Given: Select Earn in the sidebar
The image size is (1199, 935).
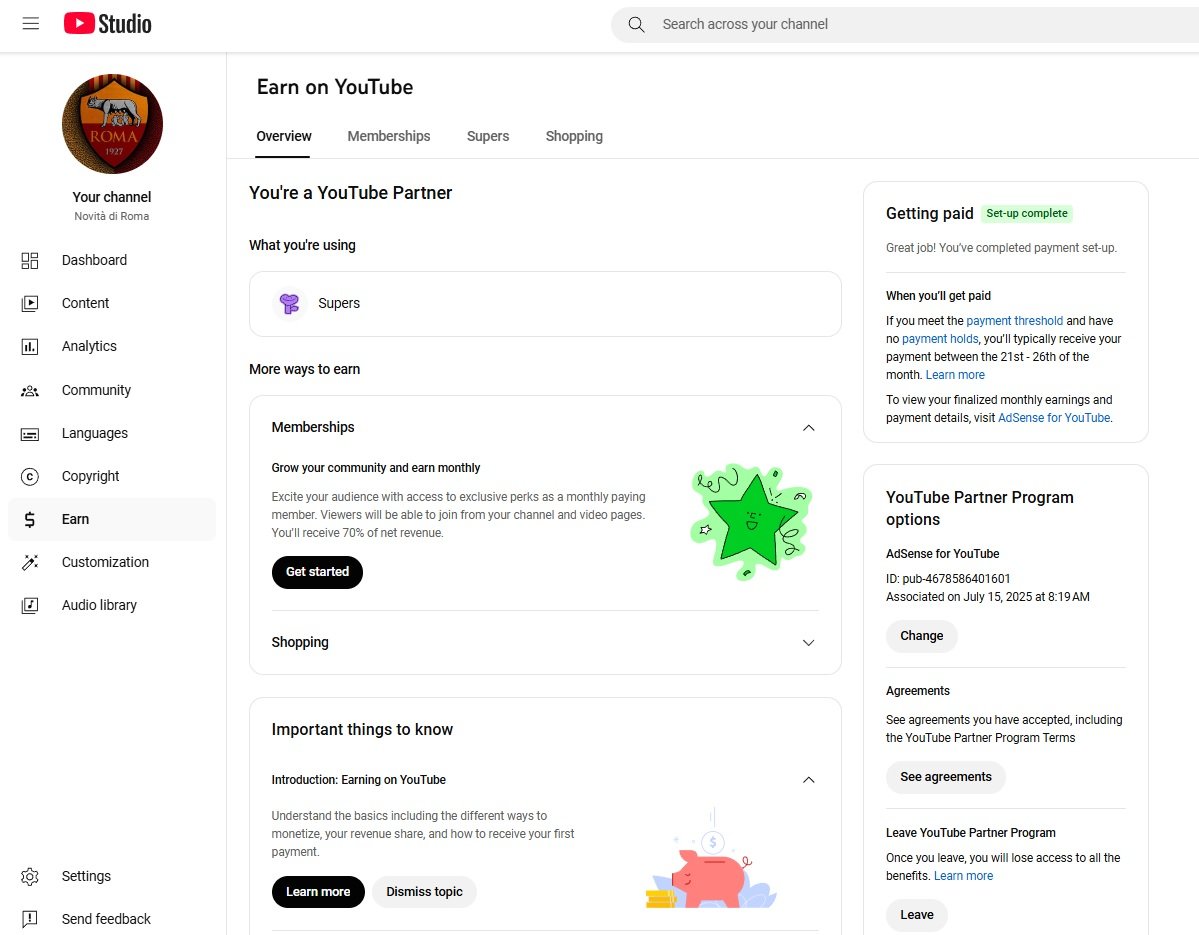Looking at the screenshot, I should [x=112, y=520].
